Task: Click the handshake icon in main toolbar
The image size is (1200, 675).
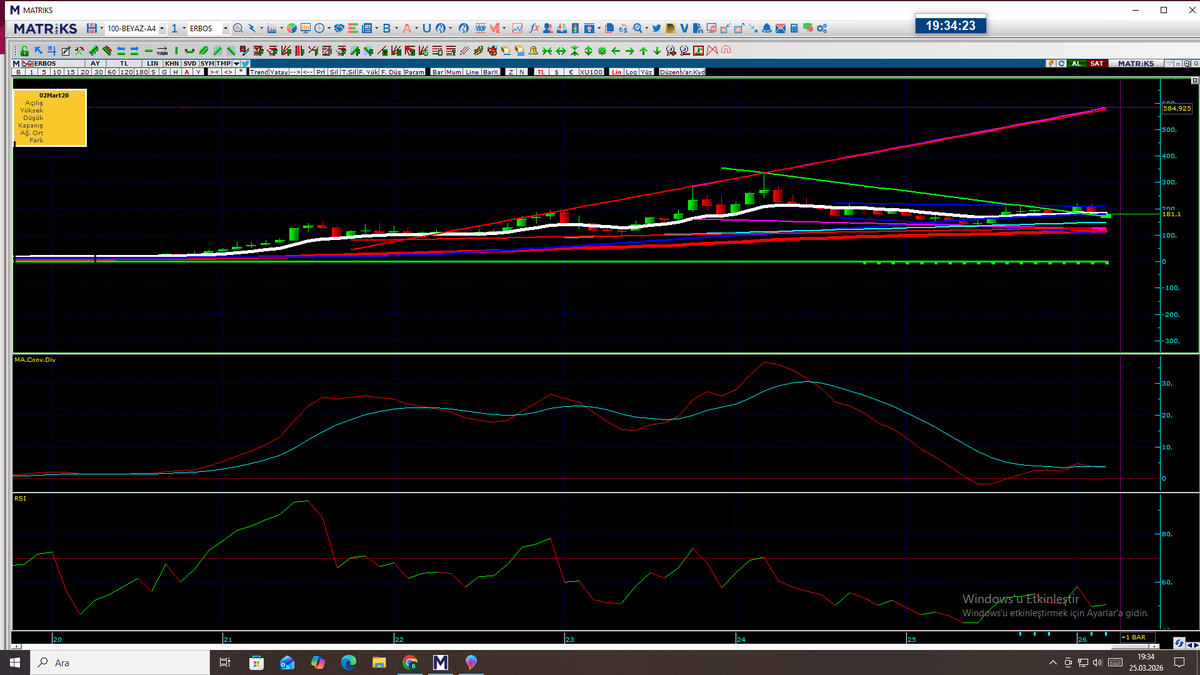Action: pyautogui.click(x=339, y=28)
